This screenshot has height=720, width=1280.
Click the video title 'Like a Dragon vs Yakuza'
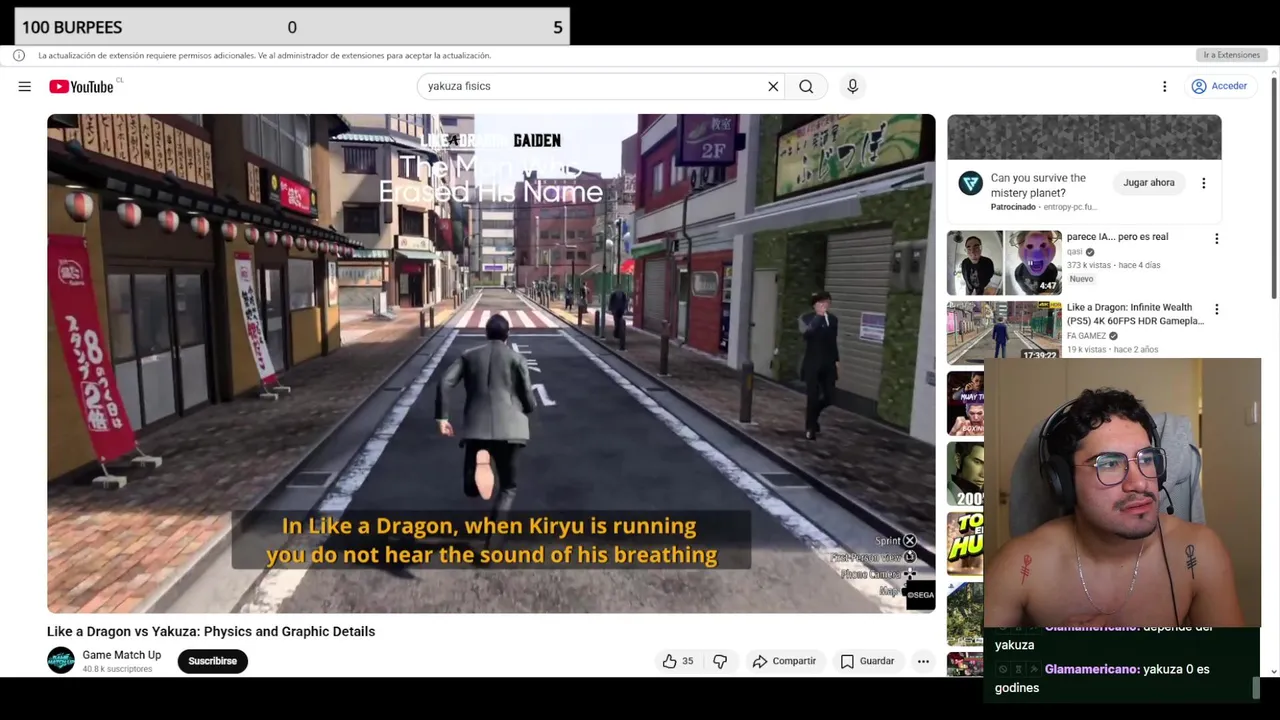[211, 631]
